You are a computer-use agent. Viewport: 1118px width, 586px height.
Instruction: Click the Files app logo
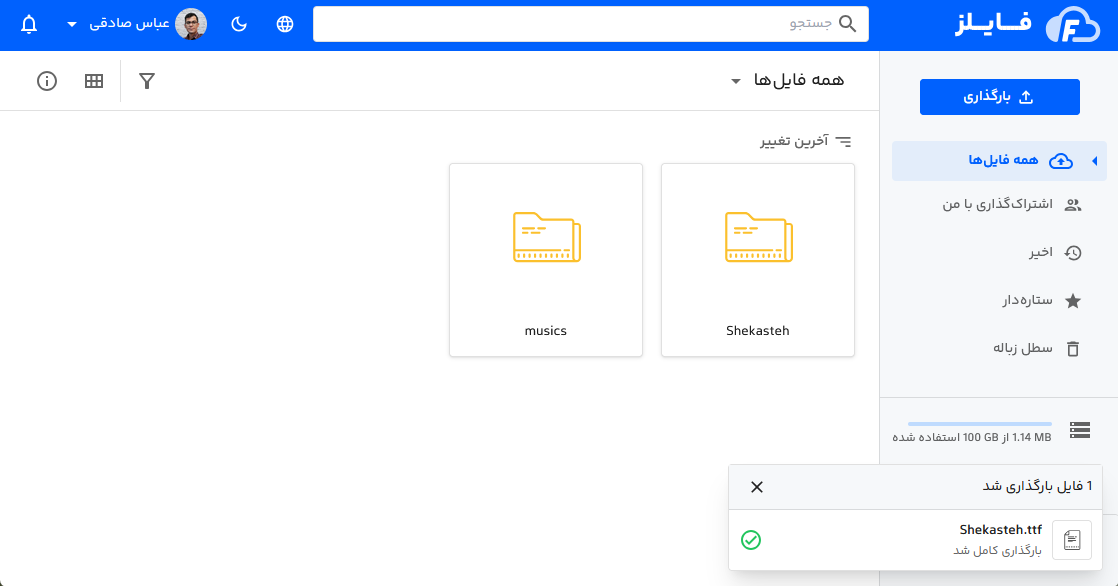pos(1072,24)
